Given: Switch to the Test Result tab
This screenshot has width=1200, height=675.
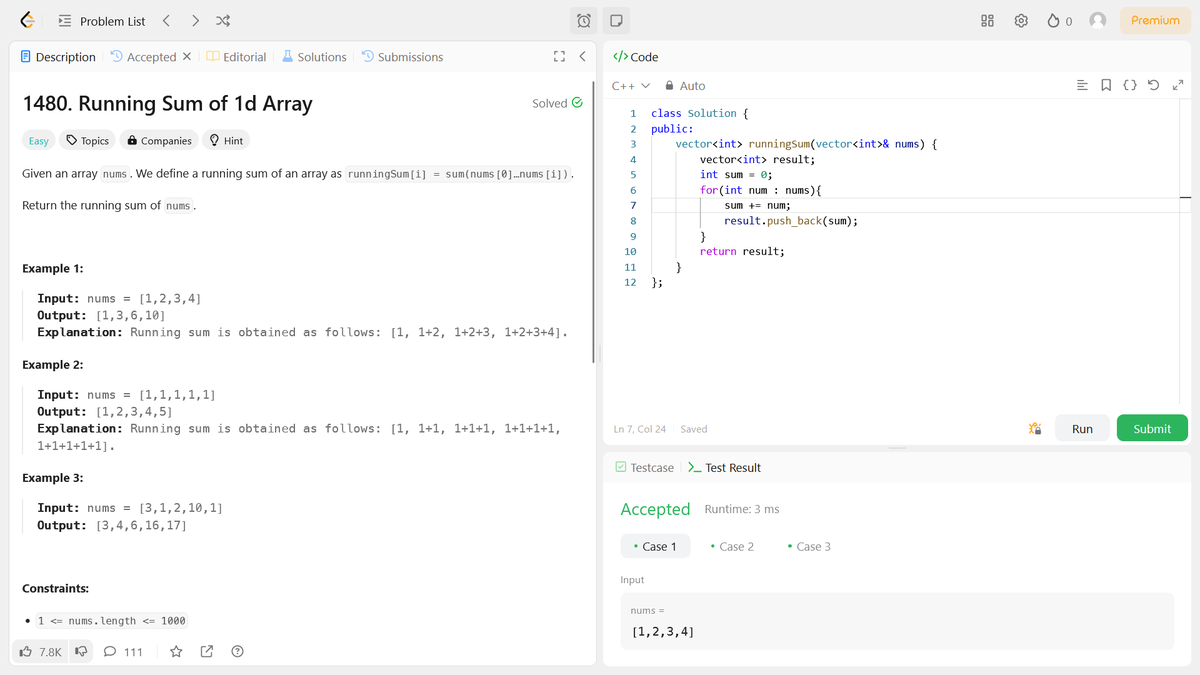Looking at the screenshot, I should 725,467.
